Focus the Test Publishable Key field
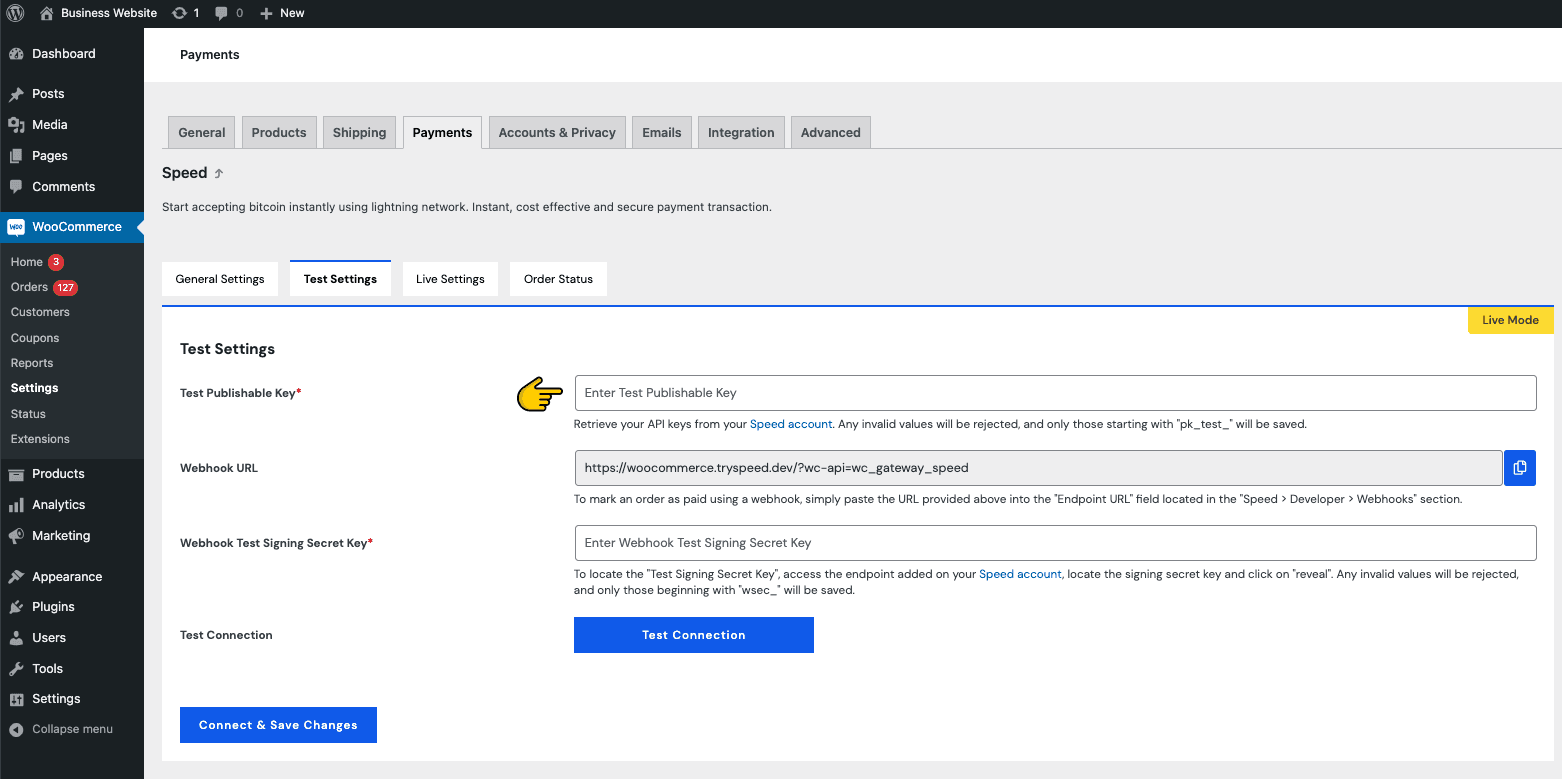This screenshot has height=779, width=1562. pos(1055,393)
